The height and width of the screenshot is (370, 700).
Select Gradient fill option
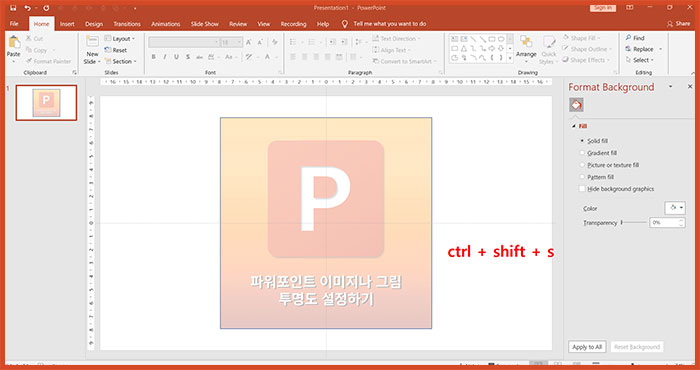(598, 153)
